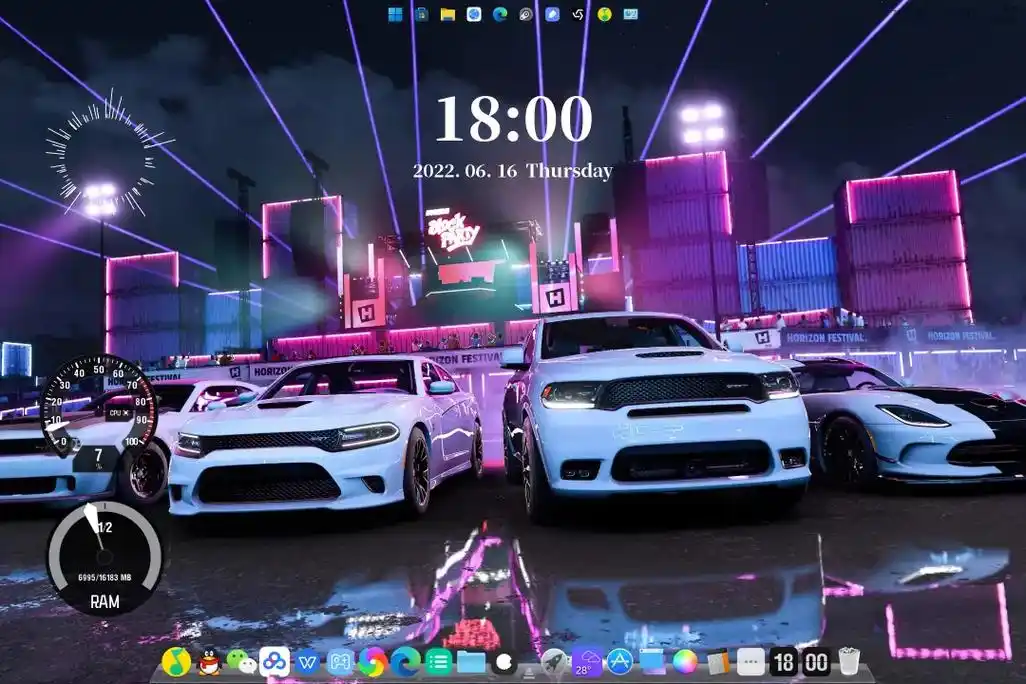Open the key-shaped search utility on top bar
The width and height of the screenshot is (1026, 684).
526,14
